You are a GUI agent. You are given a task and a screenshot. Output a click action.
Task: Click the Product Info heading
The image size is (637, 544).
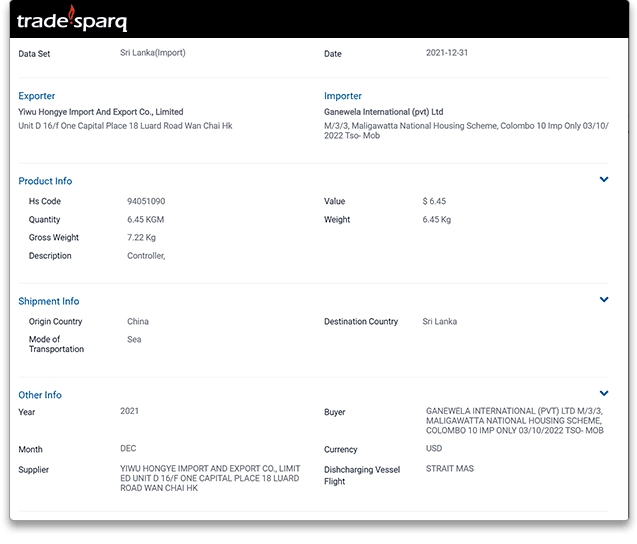45,181
